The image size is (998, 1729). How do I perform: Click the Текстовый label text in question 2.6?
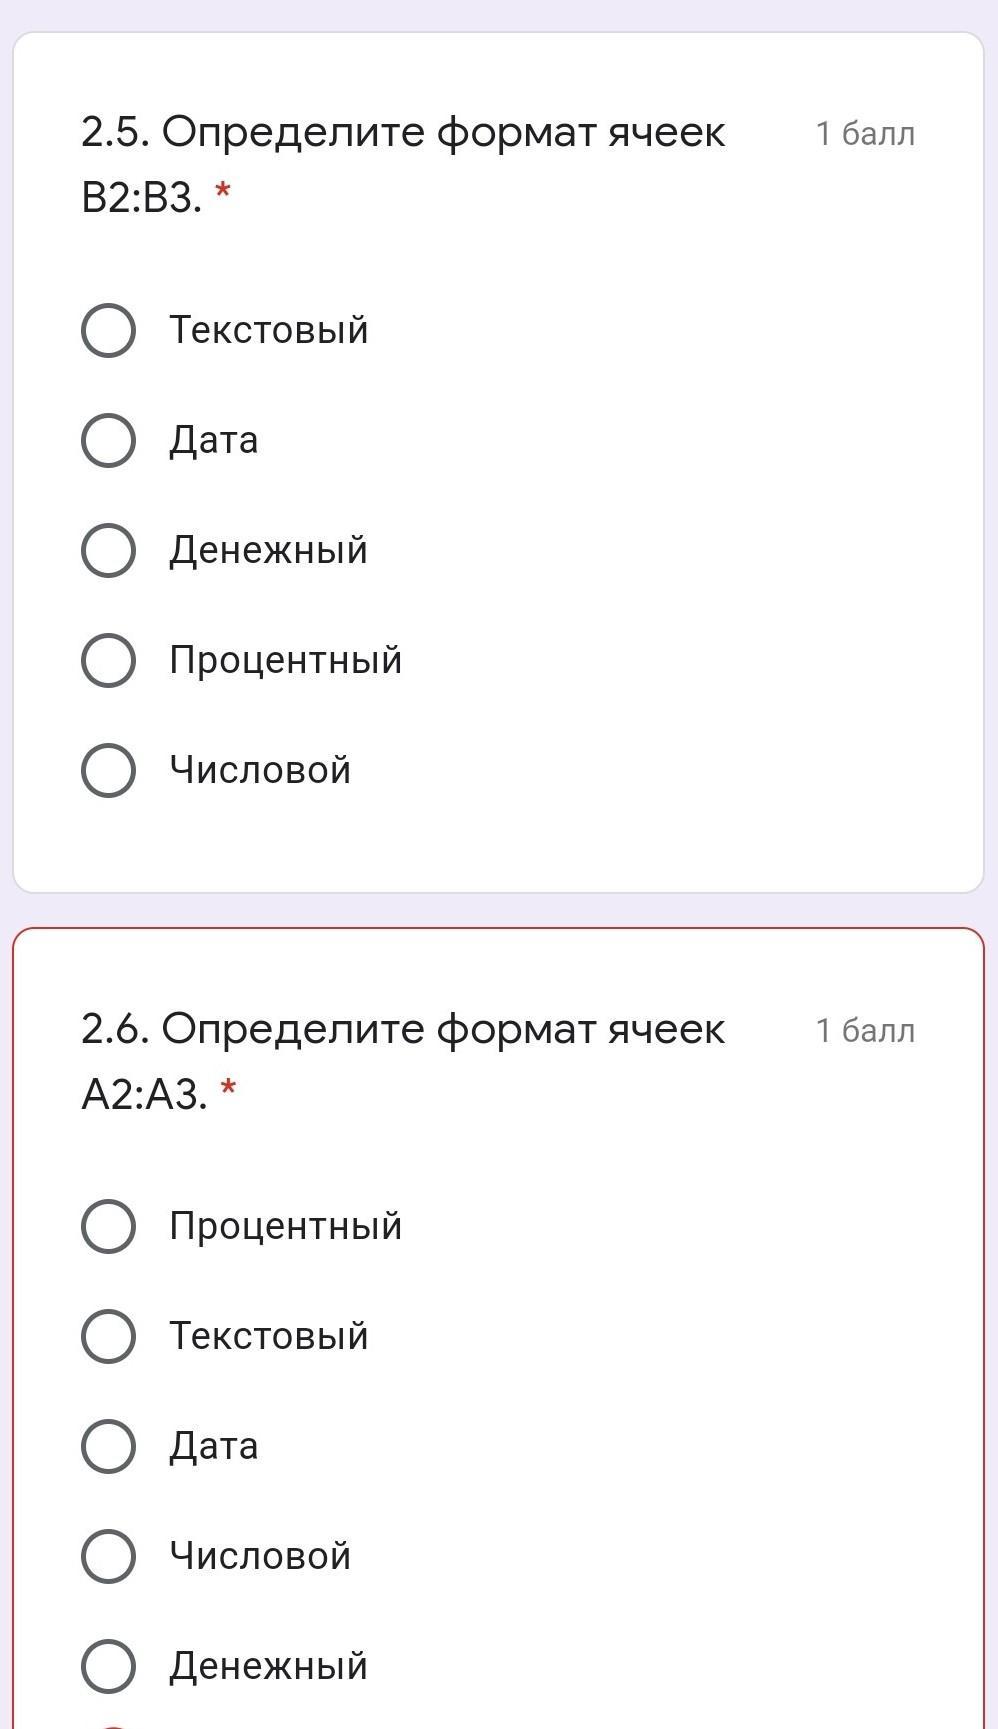click(269, 1336)
